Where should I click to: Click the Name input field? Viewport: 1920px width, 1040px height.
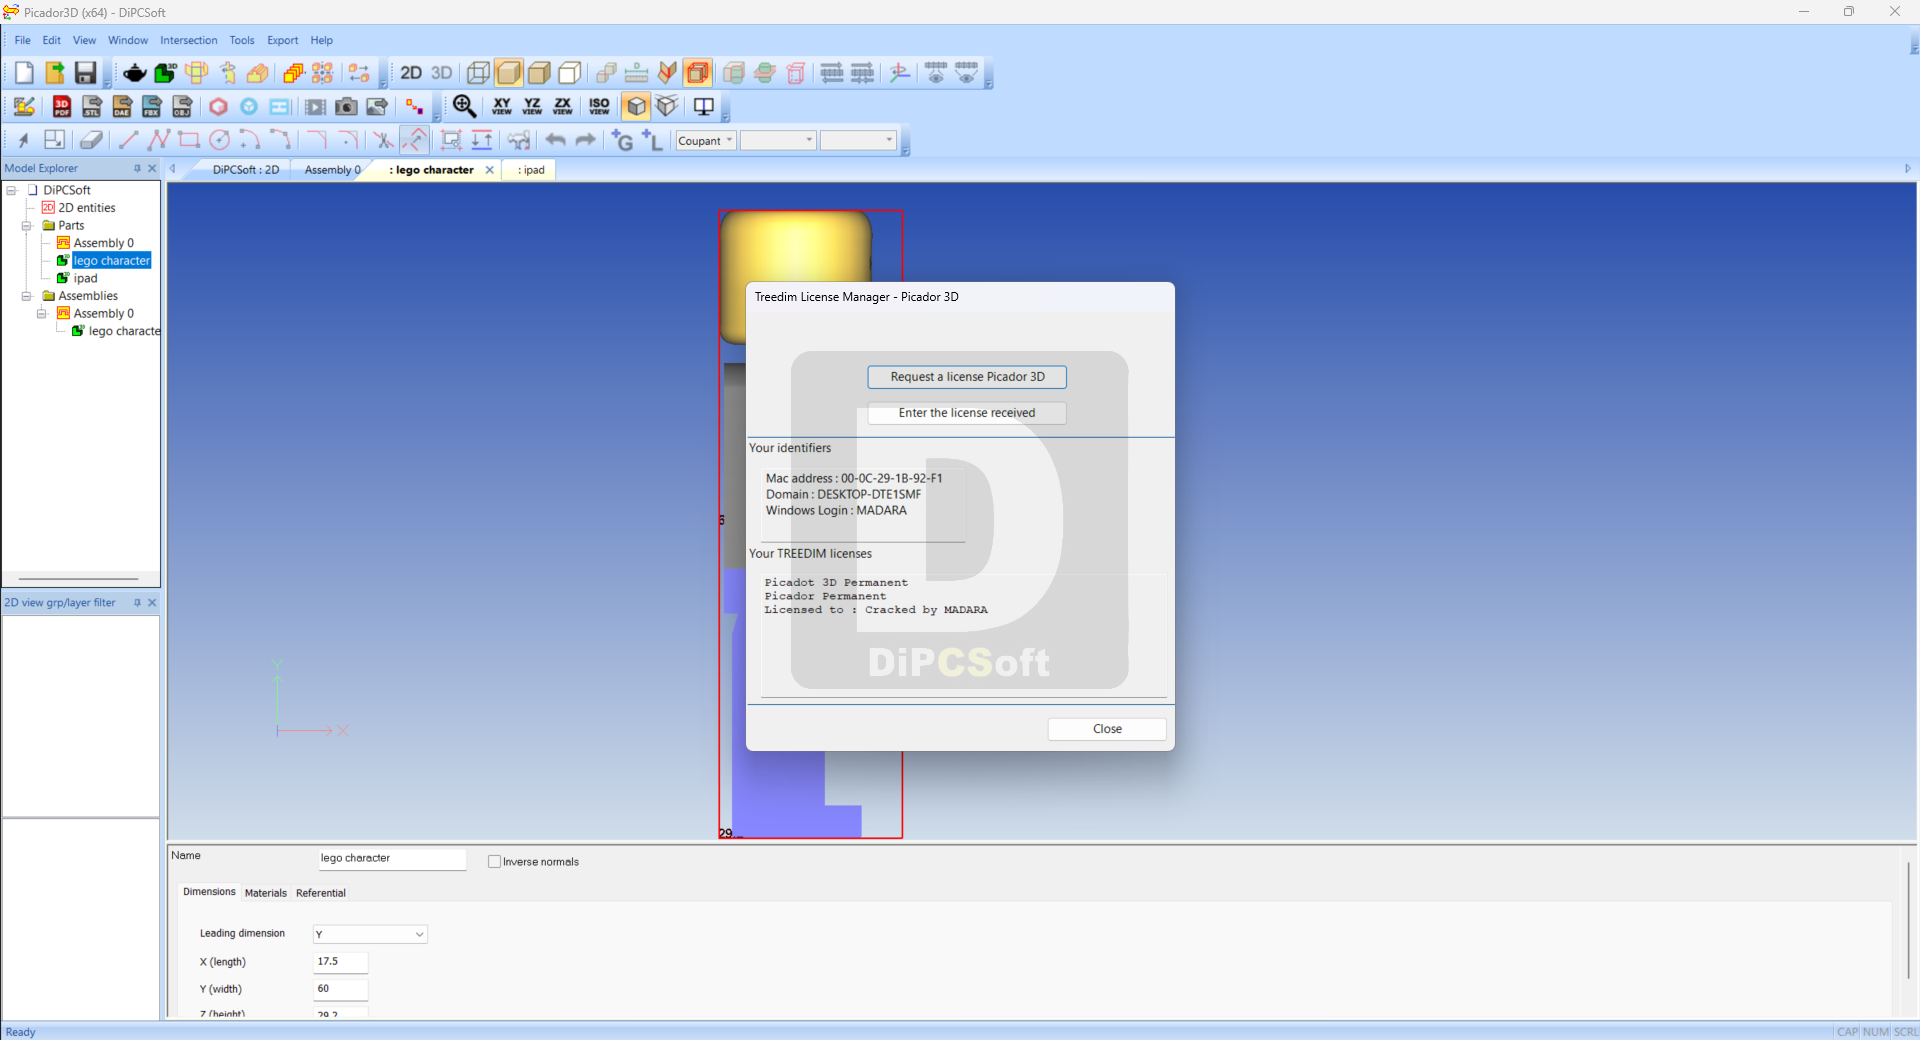coord(392,858)
